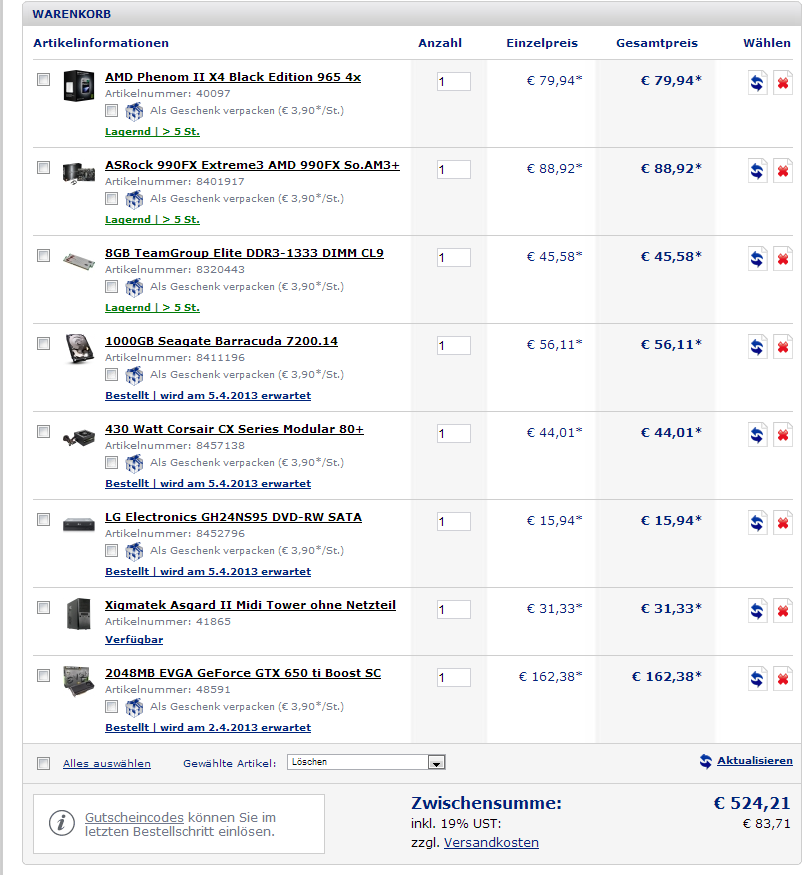Open Xigmatek Asgard II Midi Tower link
This screenshot has height=875, width=808.
[x=251, y=605]
